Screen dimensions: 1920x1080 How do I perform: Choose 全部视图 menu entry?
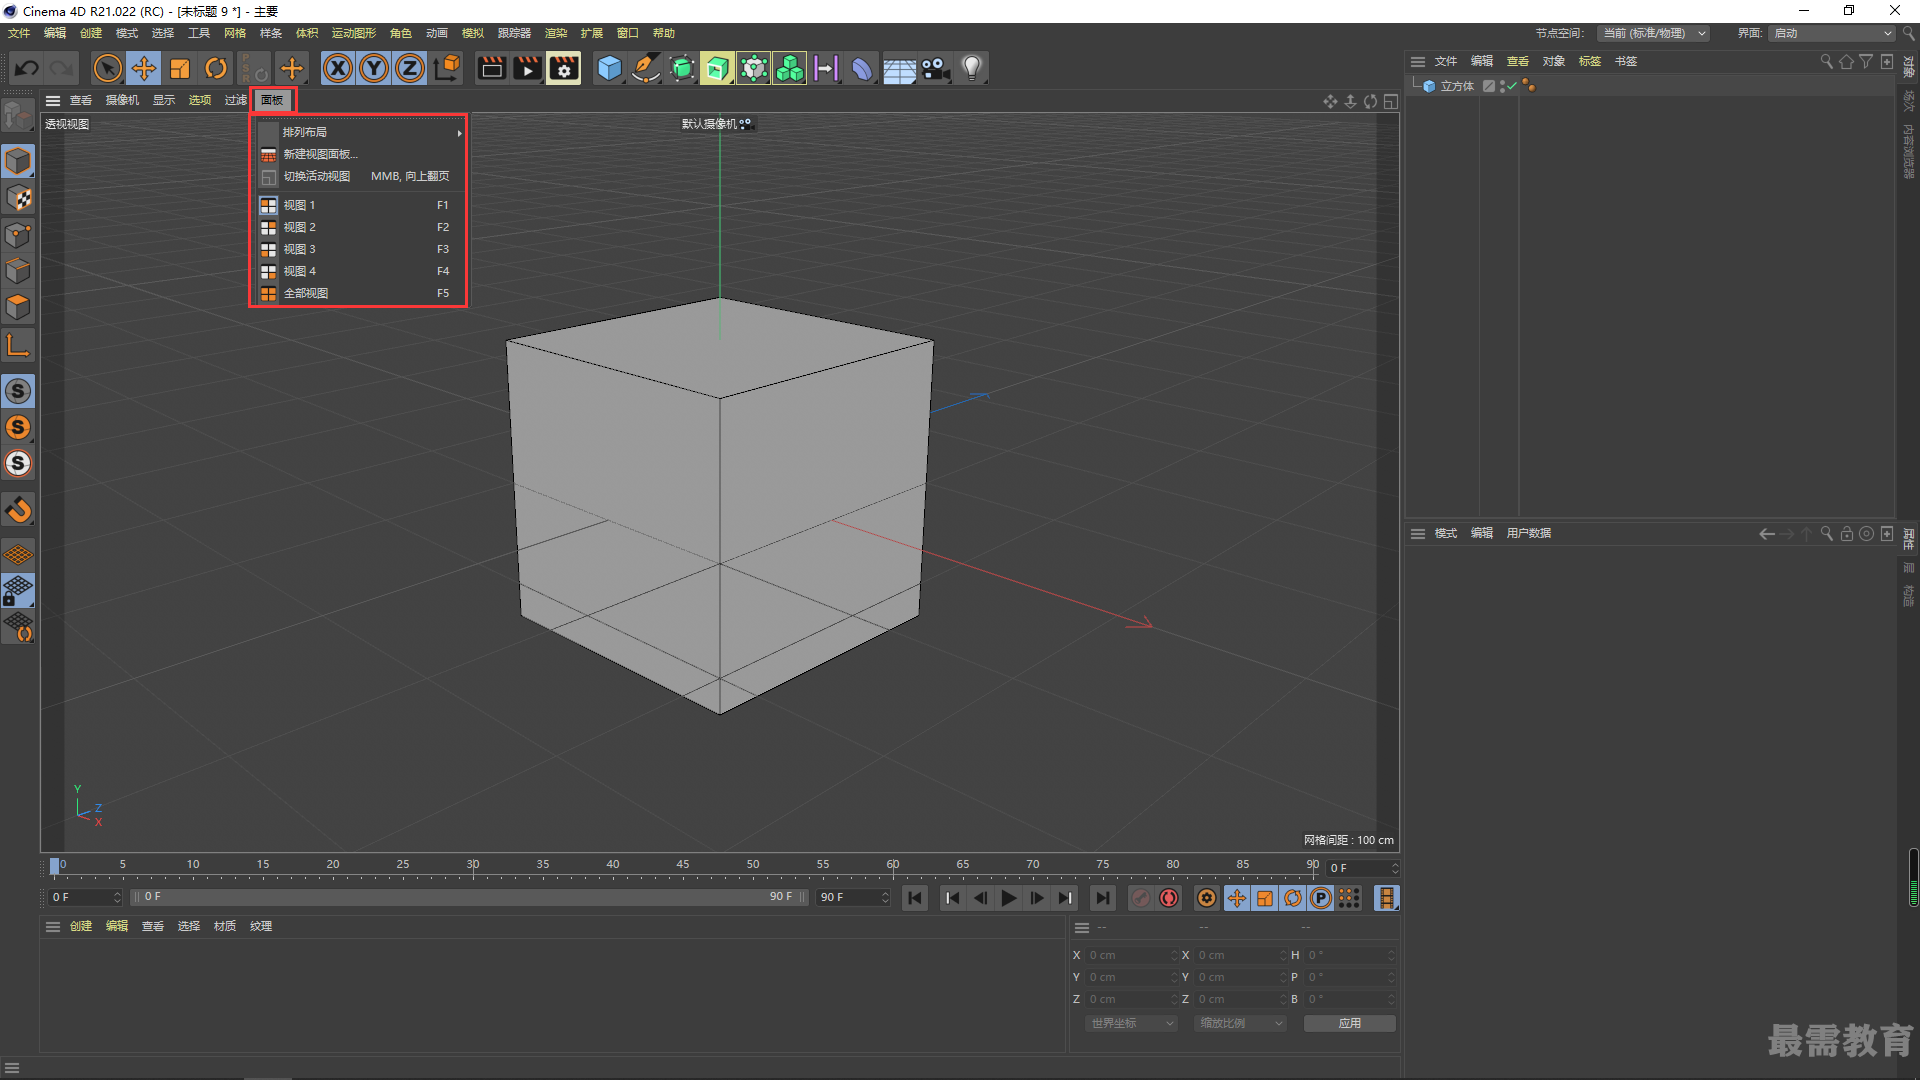(358, 293)
